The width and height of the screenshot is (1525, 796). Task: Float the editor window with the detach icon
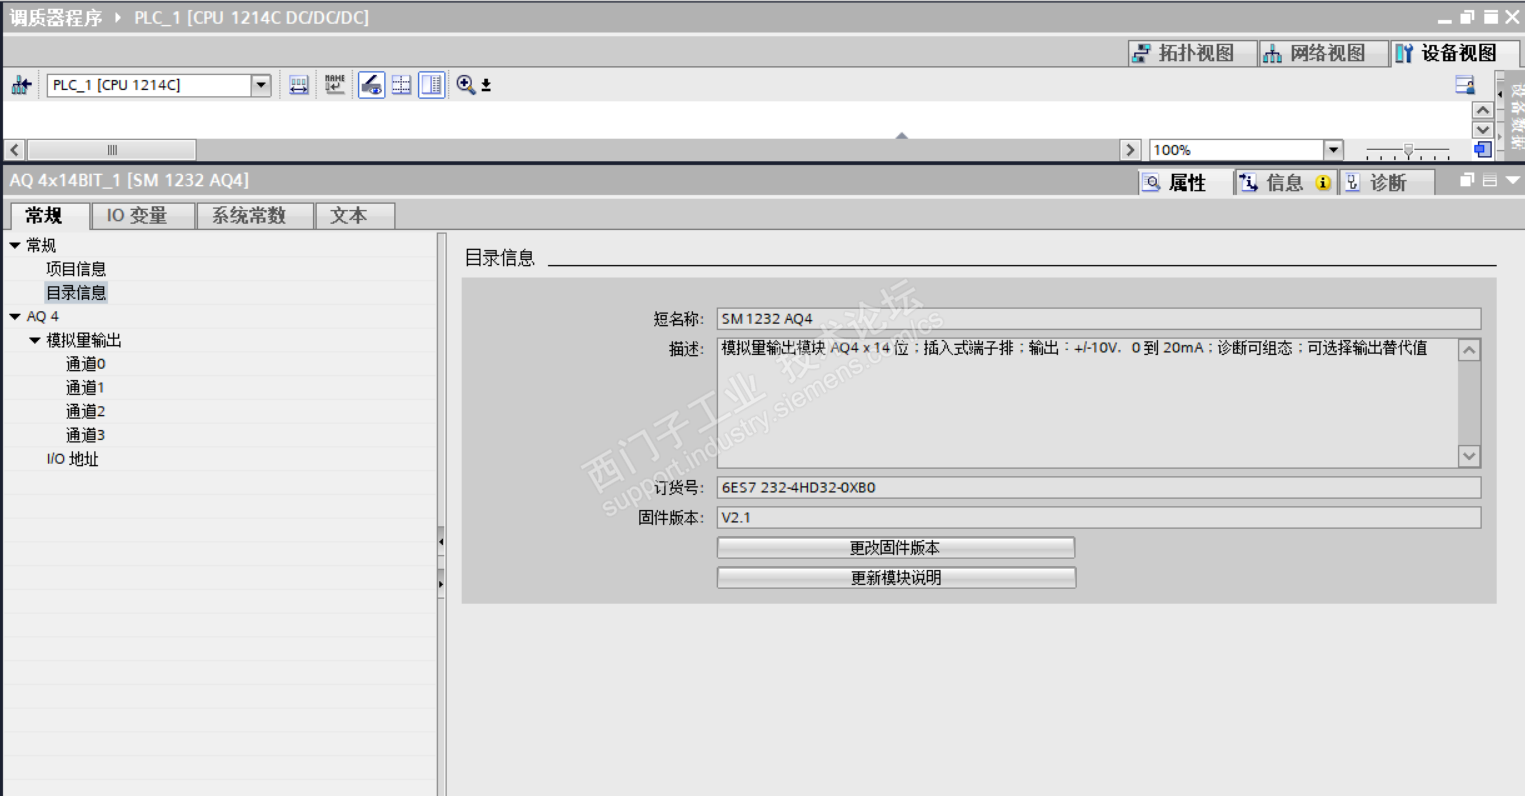[x=1467, y=17]
